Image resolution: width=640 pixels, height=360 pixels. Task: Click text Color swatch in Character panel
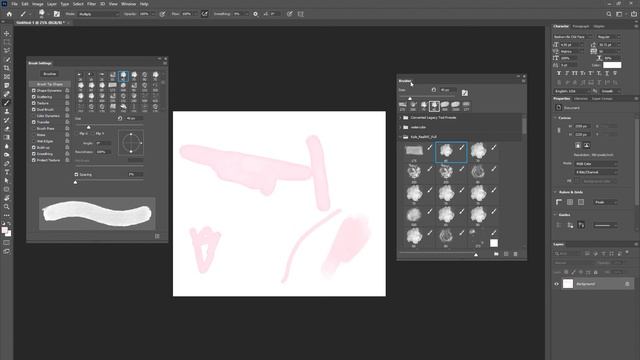pyautogui.click(x=612, y=65)
